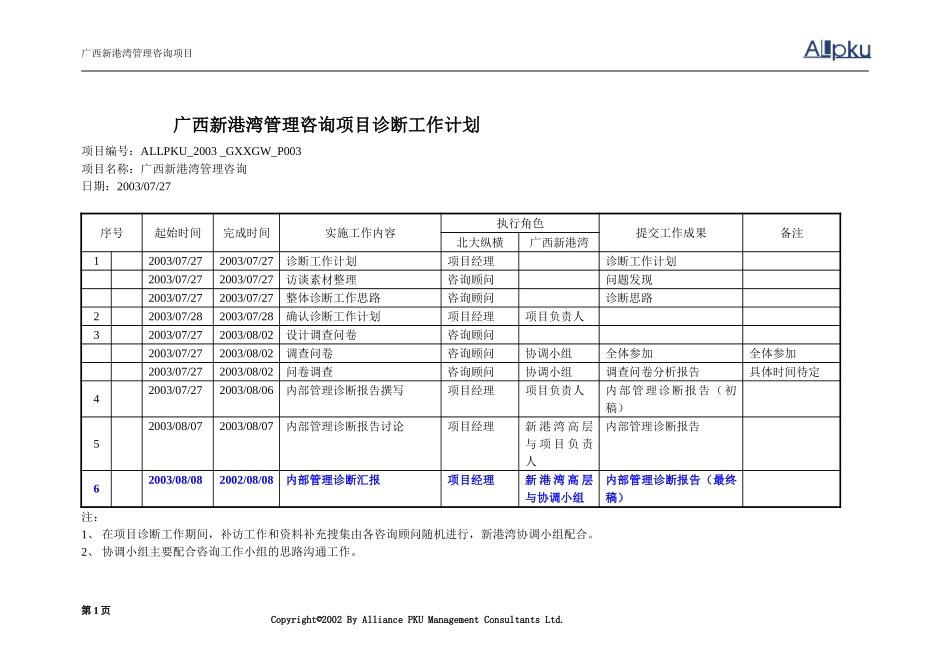Click the blue date 2003/08/08
The image size is (950, 672).
point(175,480)
